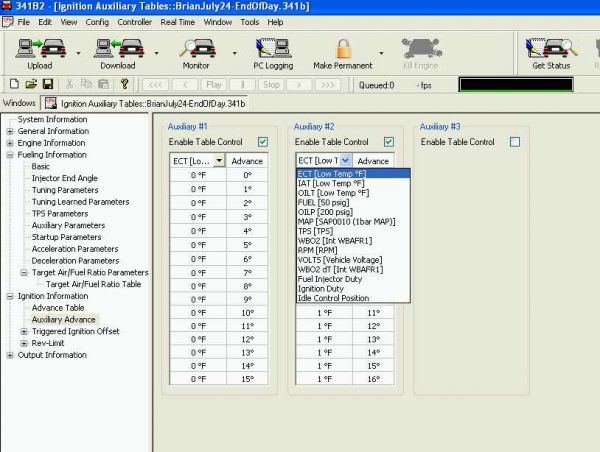Uncheck Auxiliary #2 Enable Table Control

coord(388,142)
